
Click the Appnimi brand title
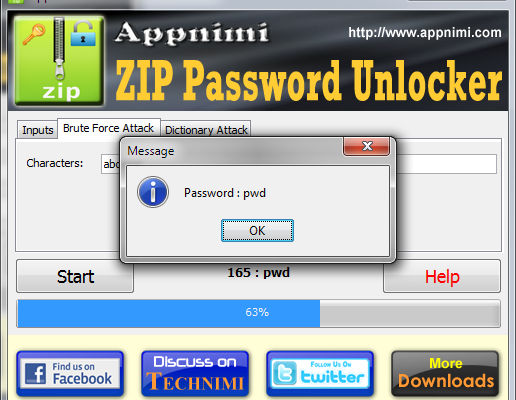[x=192, y=33]
